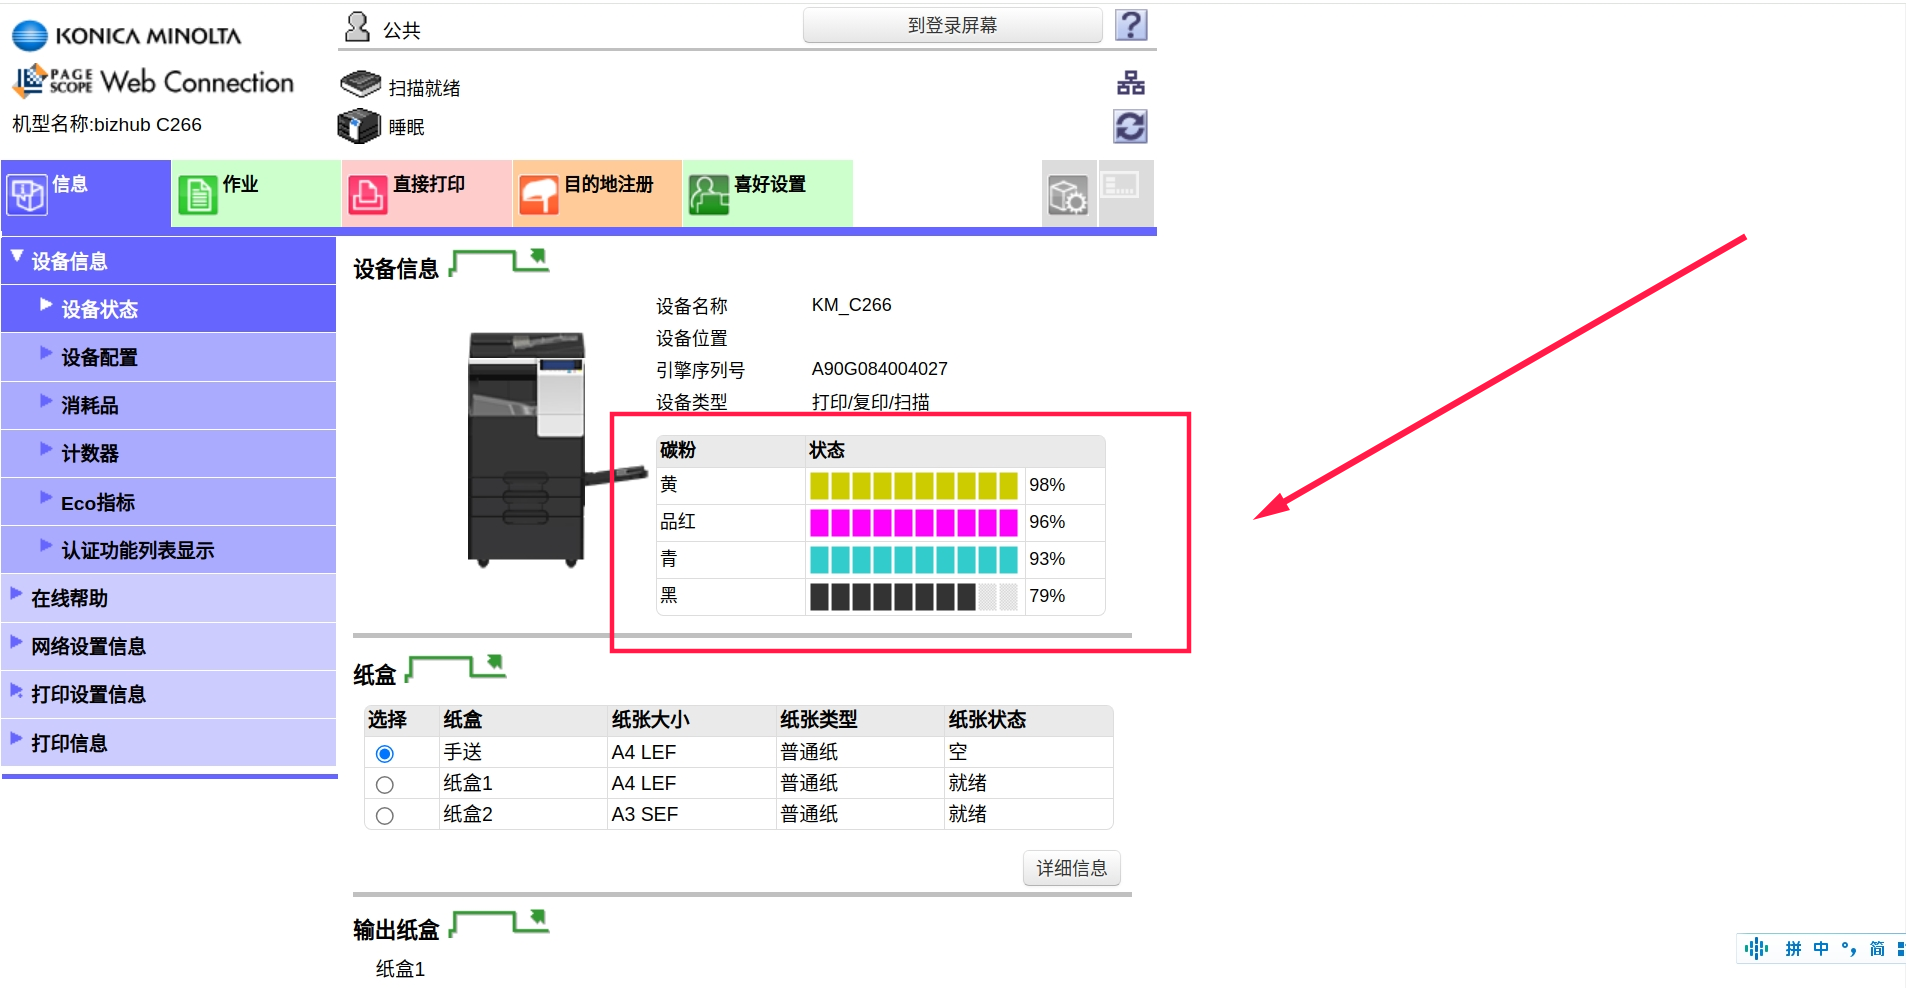Collapse the 设备信息 sidebar section
This screenshot has height=988, width=1906.
click(68, 261)
